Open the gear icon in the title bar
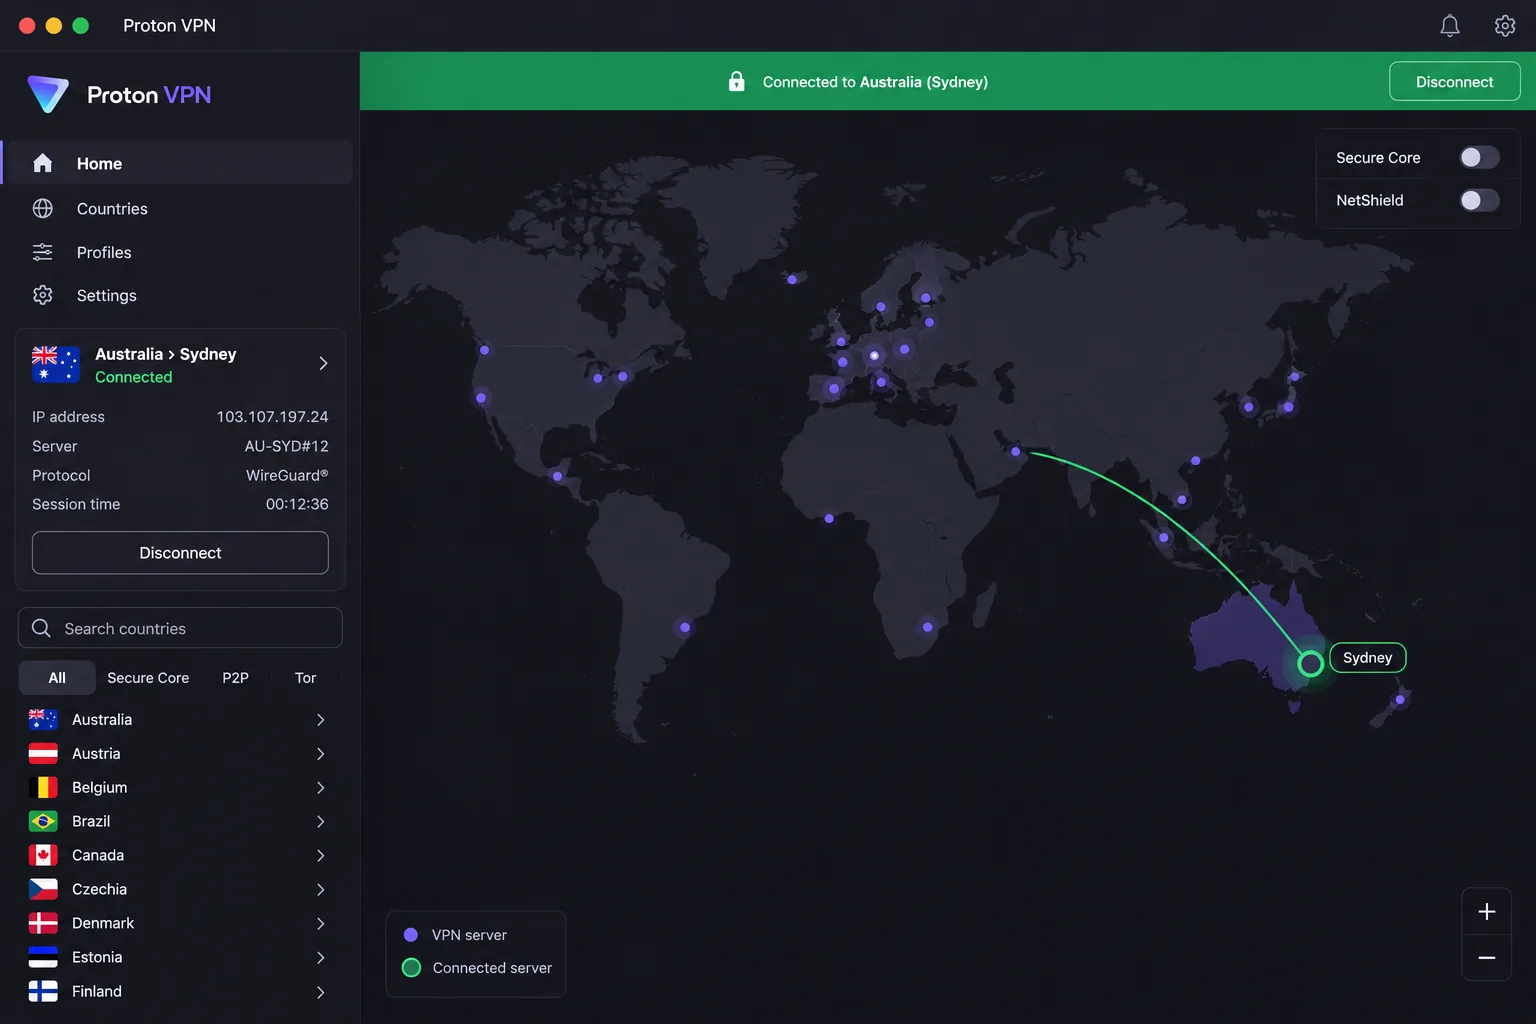The width and height of the screenshot is (1536, 1024). point(1505,26)
